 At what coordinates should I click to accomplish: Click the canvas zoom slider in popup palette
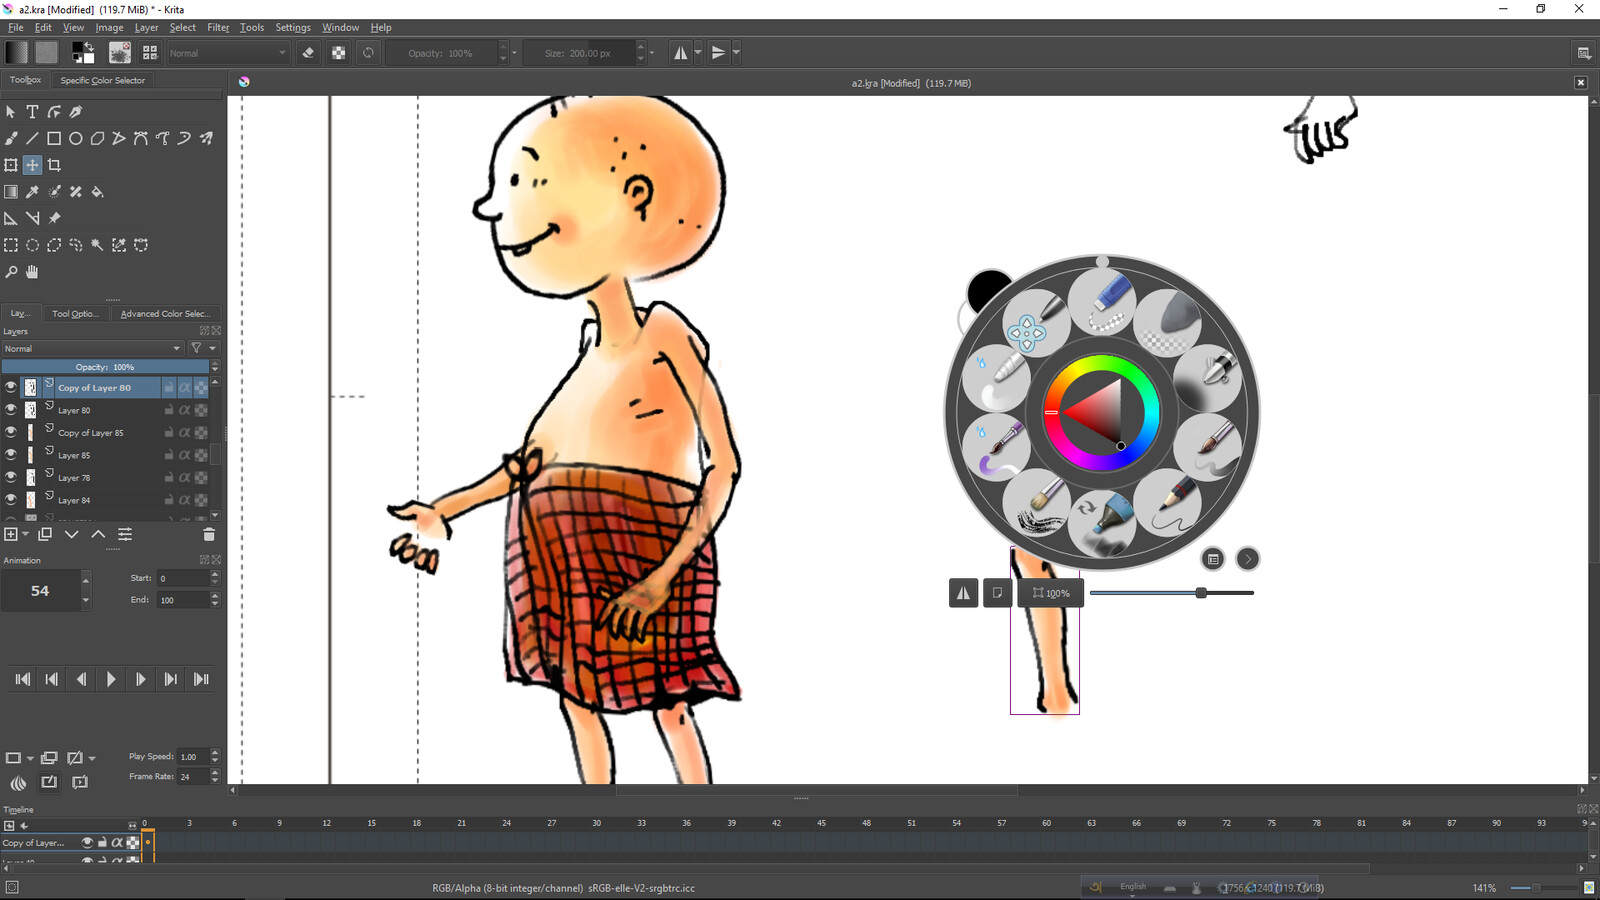(1171, 593)
